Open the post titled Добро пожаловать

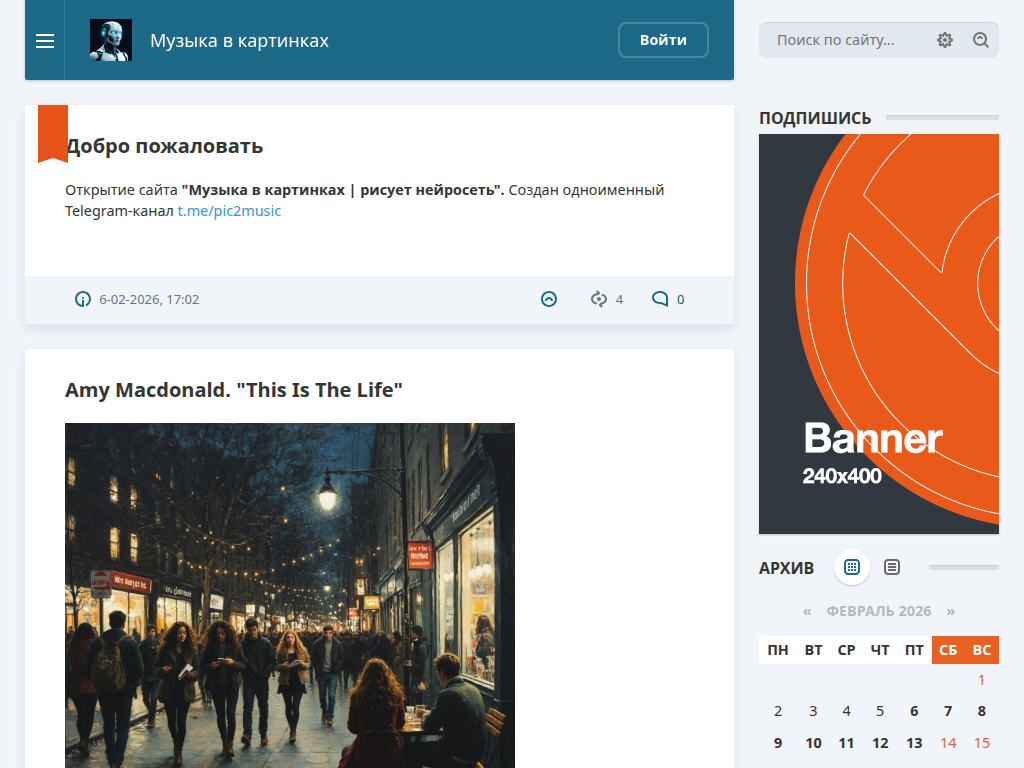click(x=164, y=146)
